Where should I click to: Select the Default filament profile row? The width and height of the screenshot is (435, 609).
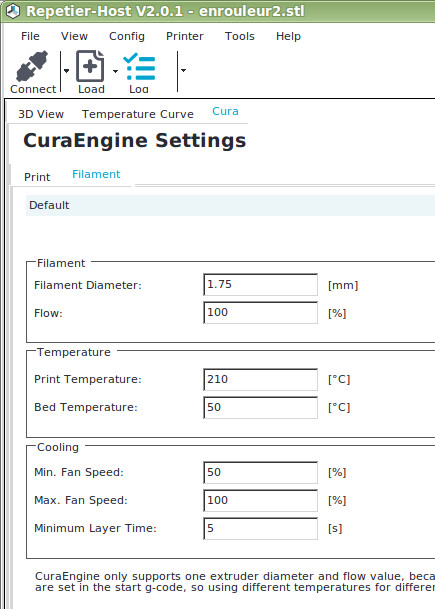(230, 205)
